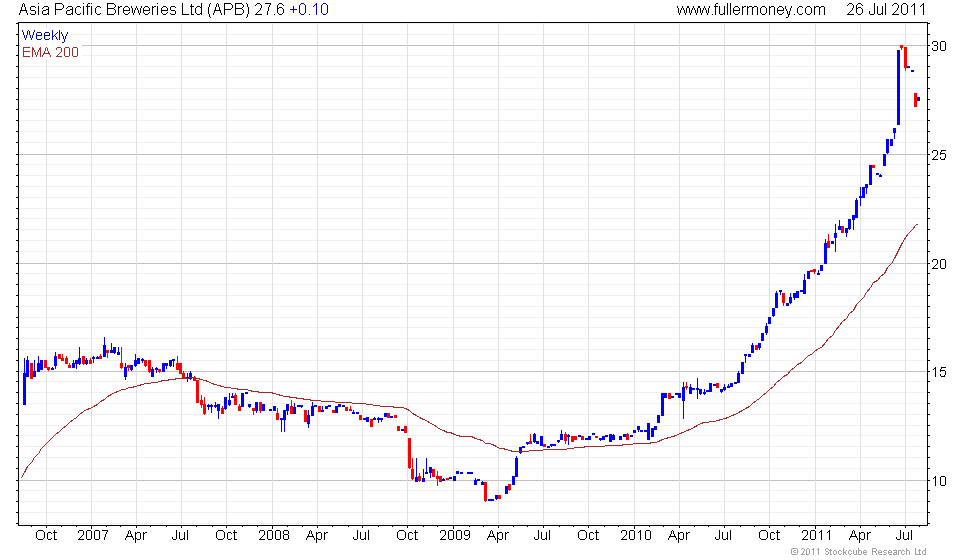This screenshot has width=980, height=560.
Task: Select the Weekly timeframe label
Action: (x=44, y=35)
